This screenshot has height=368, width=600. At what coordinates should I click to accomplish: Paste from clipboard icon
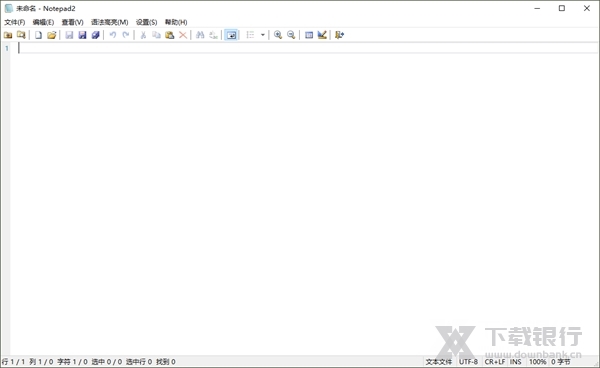[170, 35]
